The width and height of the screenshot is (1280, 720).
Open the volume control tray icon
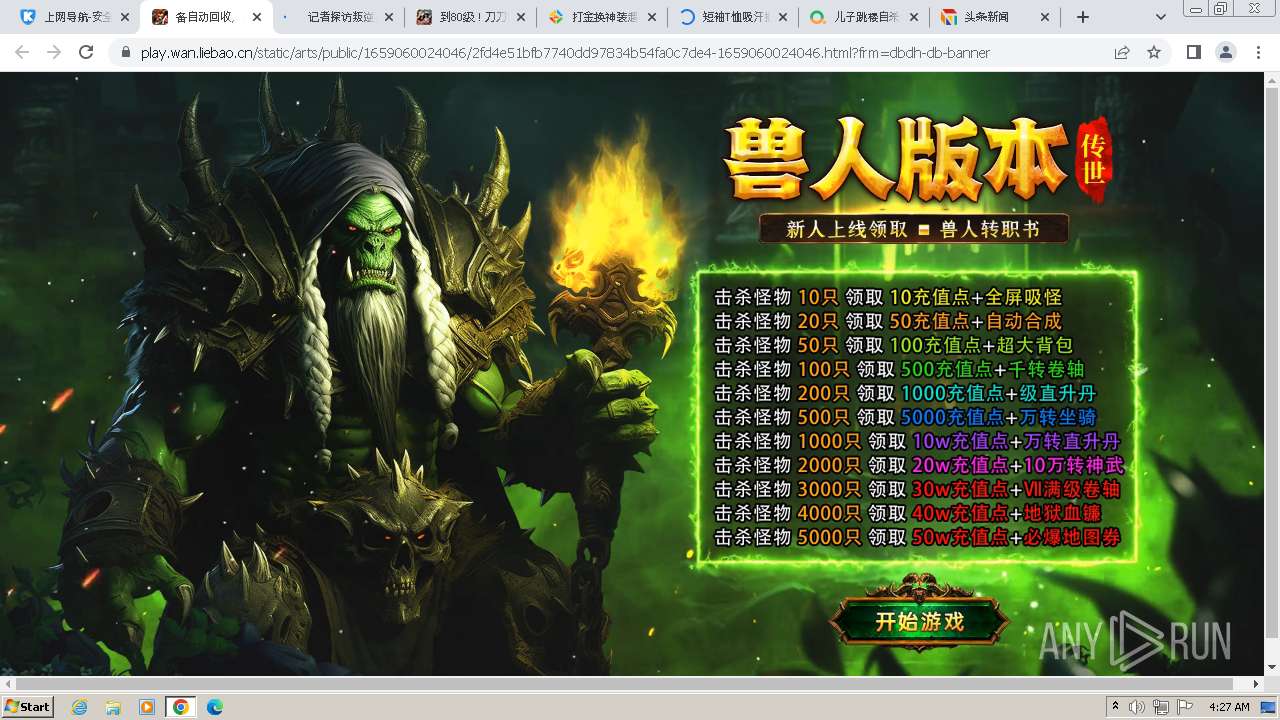pyautogui.click(x=1136, y=707)
